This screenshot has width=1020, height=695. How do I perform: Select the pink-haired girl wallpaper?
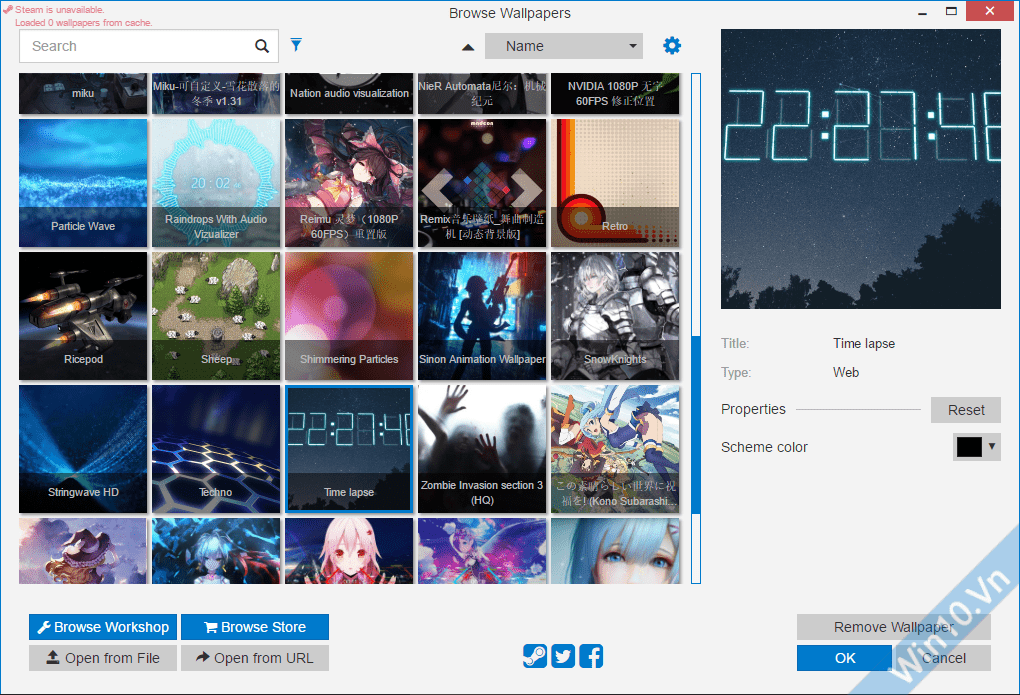pos(349,551)
